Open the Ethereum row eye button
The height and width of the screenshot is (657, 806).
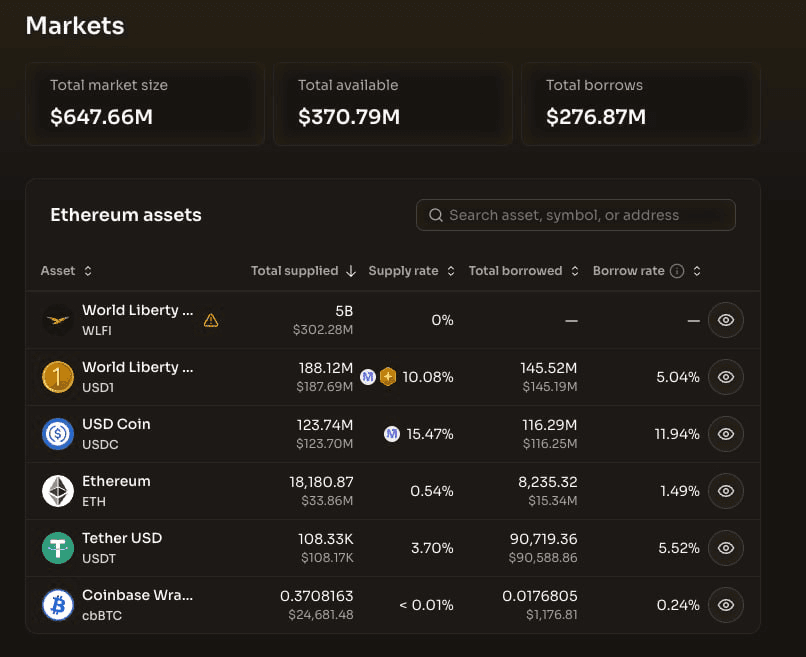click(x=725, y=491)
